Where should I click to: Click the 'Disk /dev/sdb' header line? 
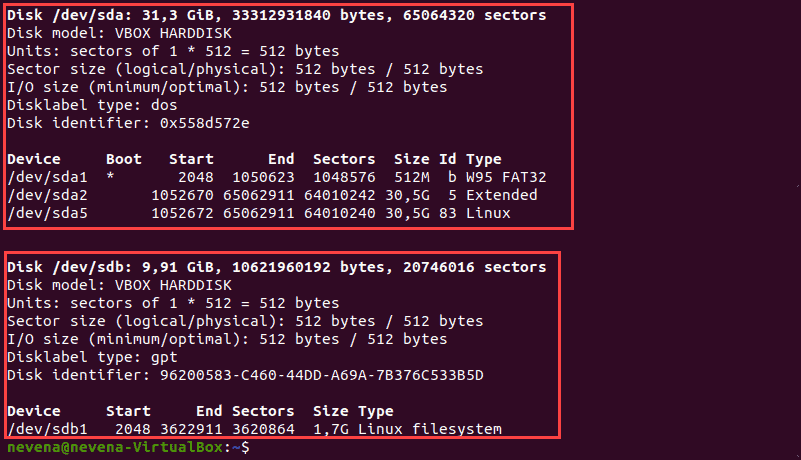[x=276, y=267]
